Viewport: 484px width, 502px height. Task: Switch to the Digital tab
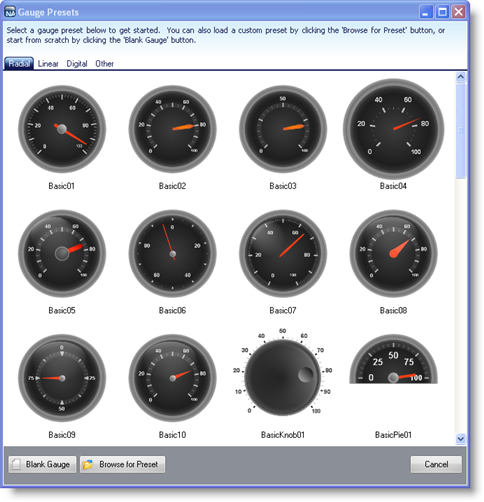77,64
